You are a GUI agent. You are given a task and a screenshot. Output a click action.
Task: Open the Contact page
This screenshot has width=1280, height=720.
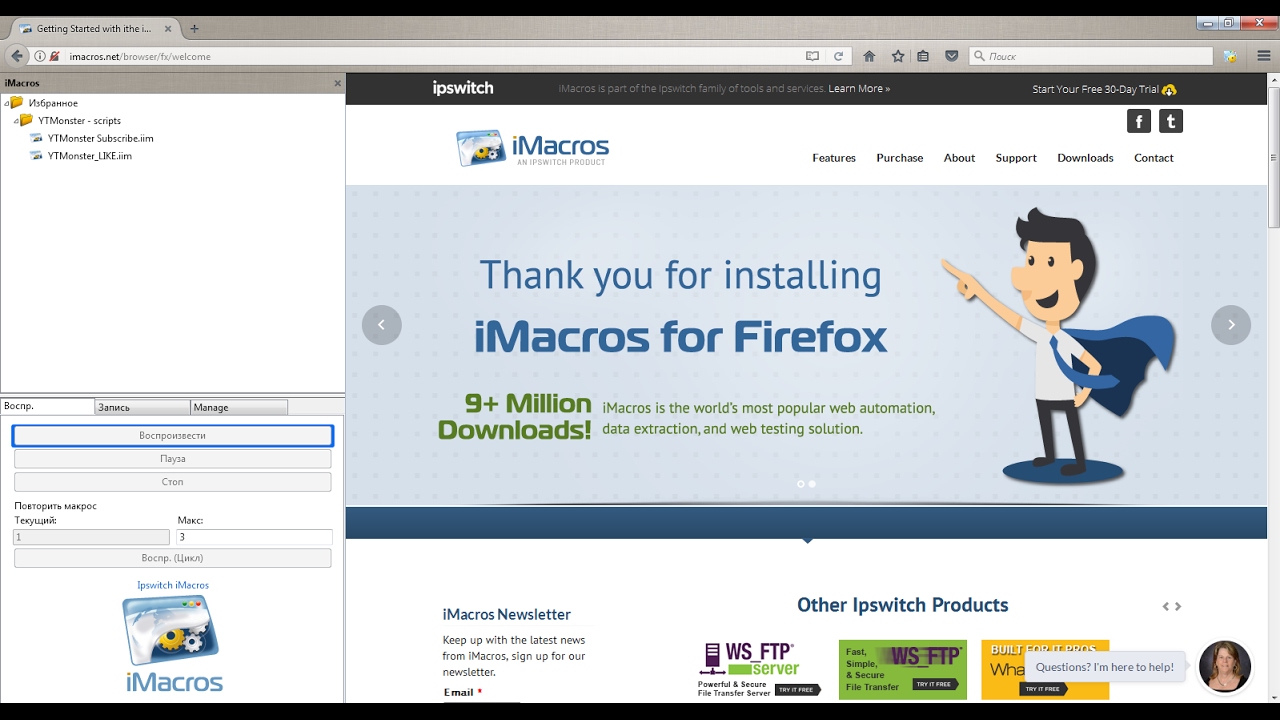point(1153,158)
